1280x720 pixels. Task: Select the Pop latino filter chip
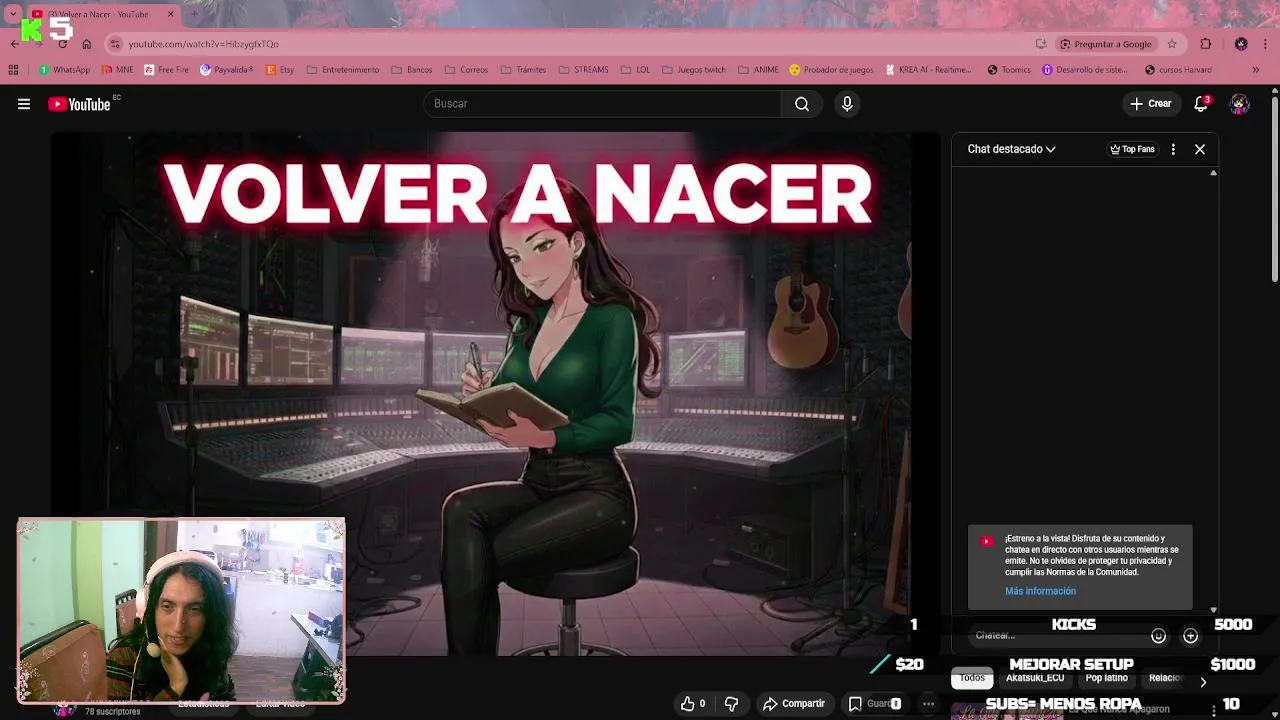(1106, 678)
